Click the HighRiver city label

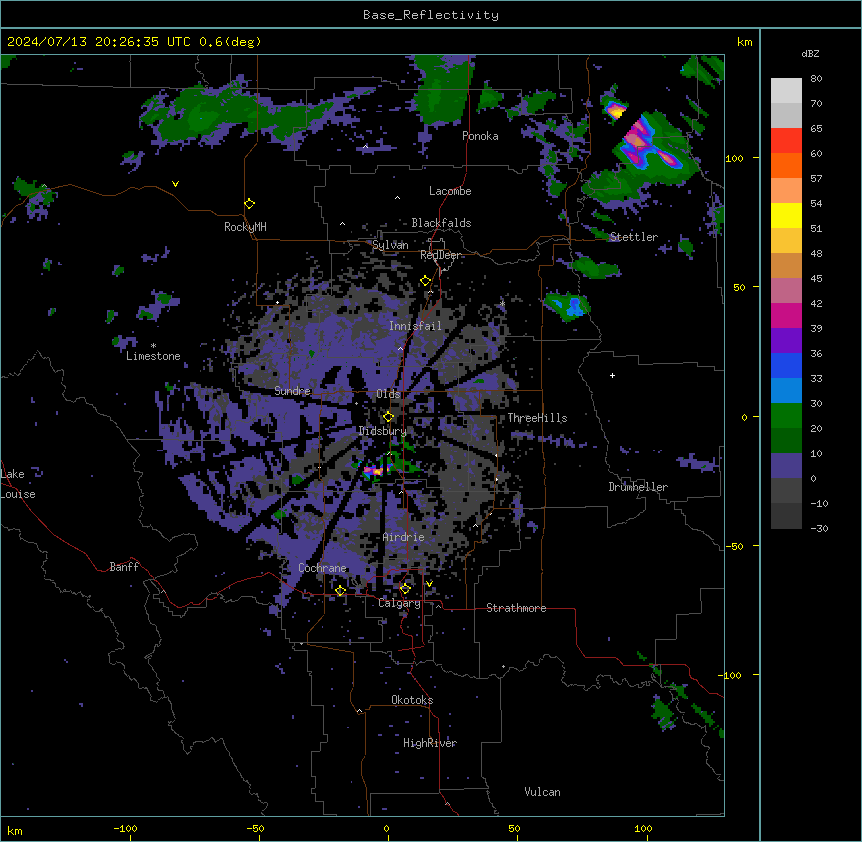click(x=430, y=743)
